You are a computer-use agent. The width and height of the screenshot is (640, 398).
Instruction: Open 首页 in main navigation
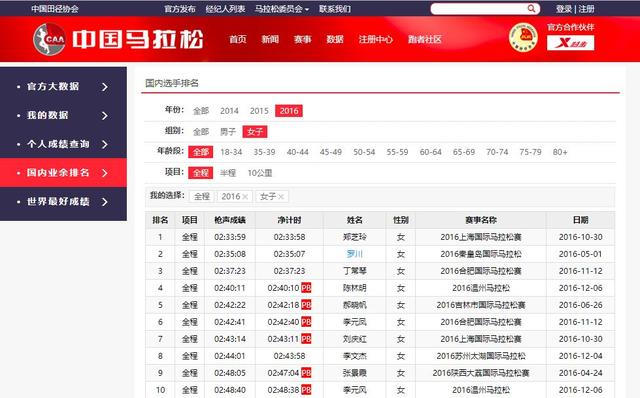coord(238,39)
